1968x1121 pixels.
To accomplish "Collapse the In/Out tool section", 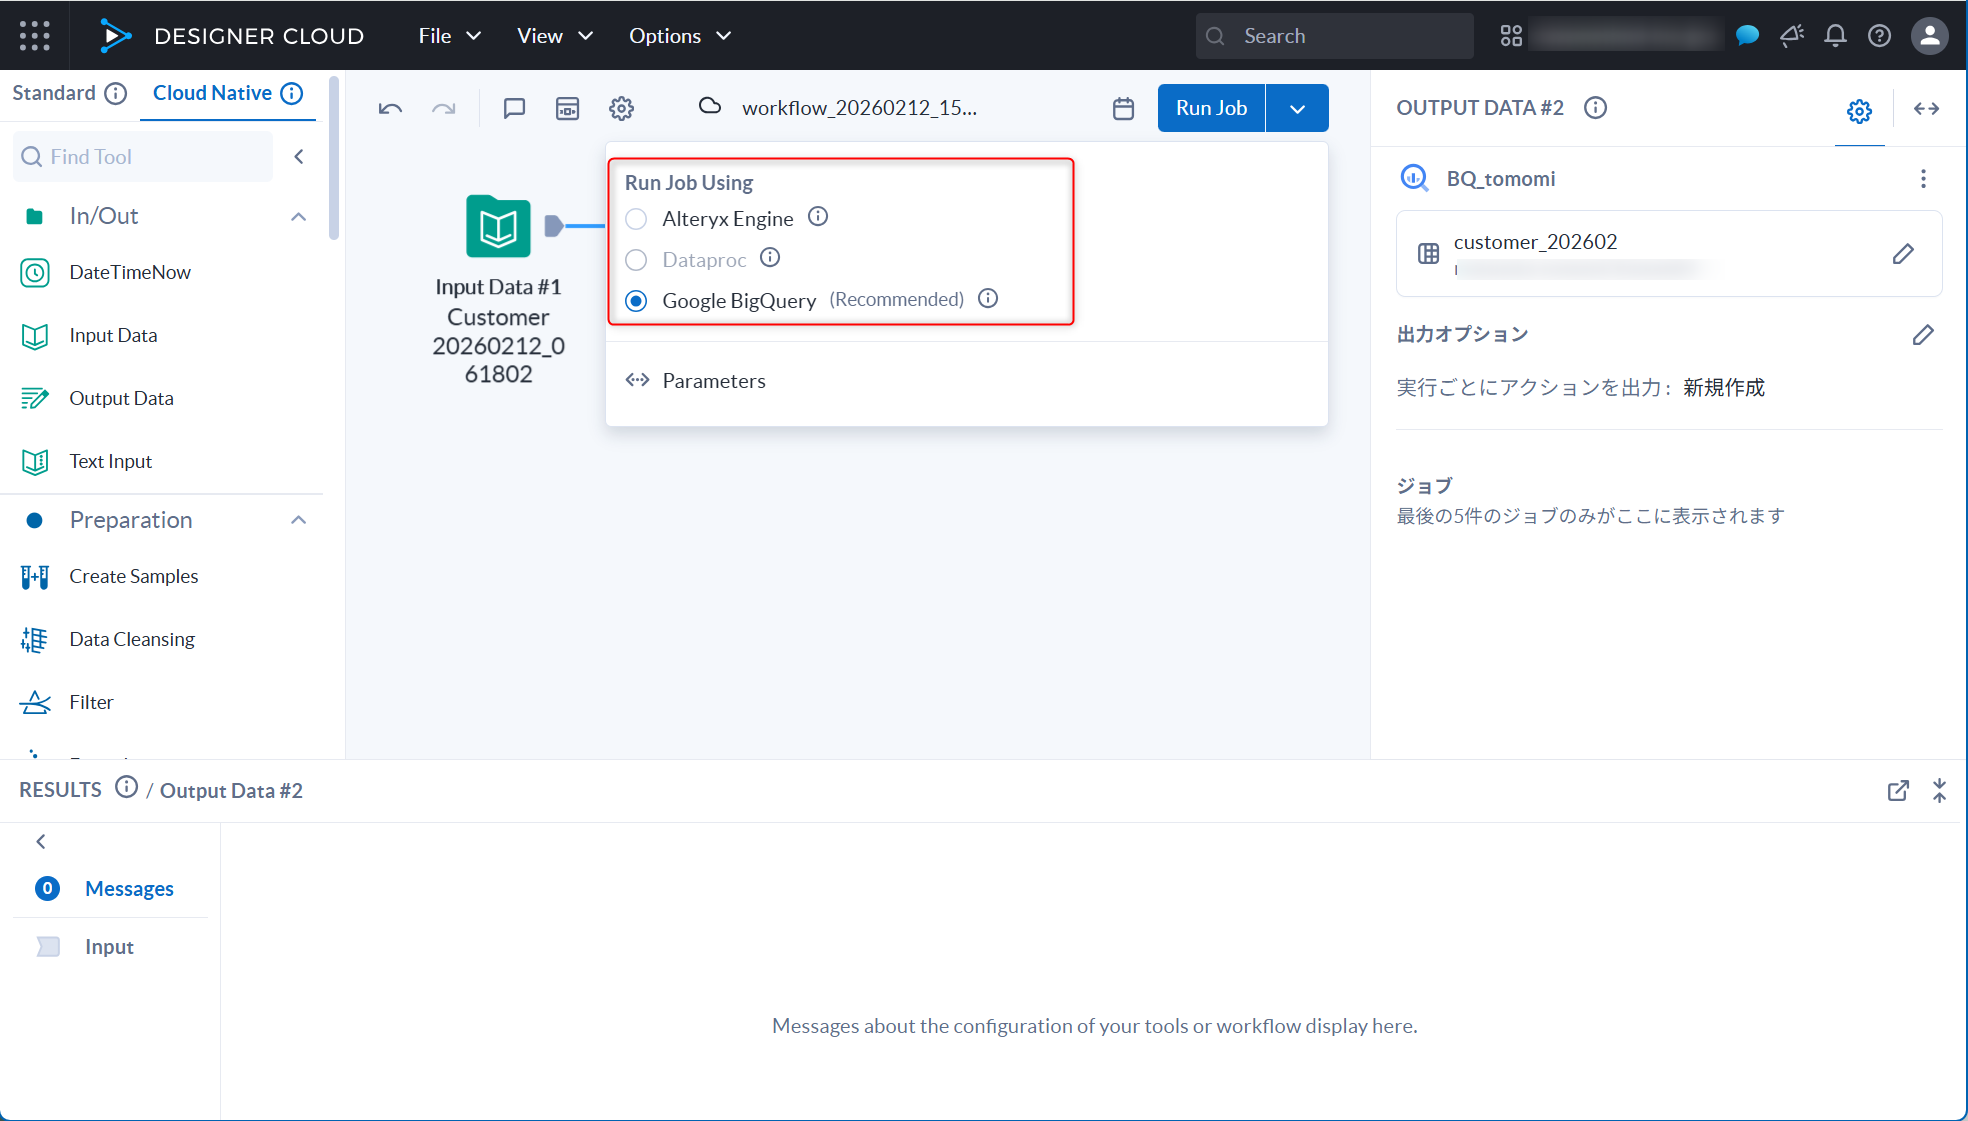I will pos(298,215).
